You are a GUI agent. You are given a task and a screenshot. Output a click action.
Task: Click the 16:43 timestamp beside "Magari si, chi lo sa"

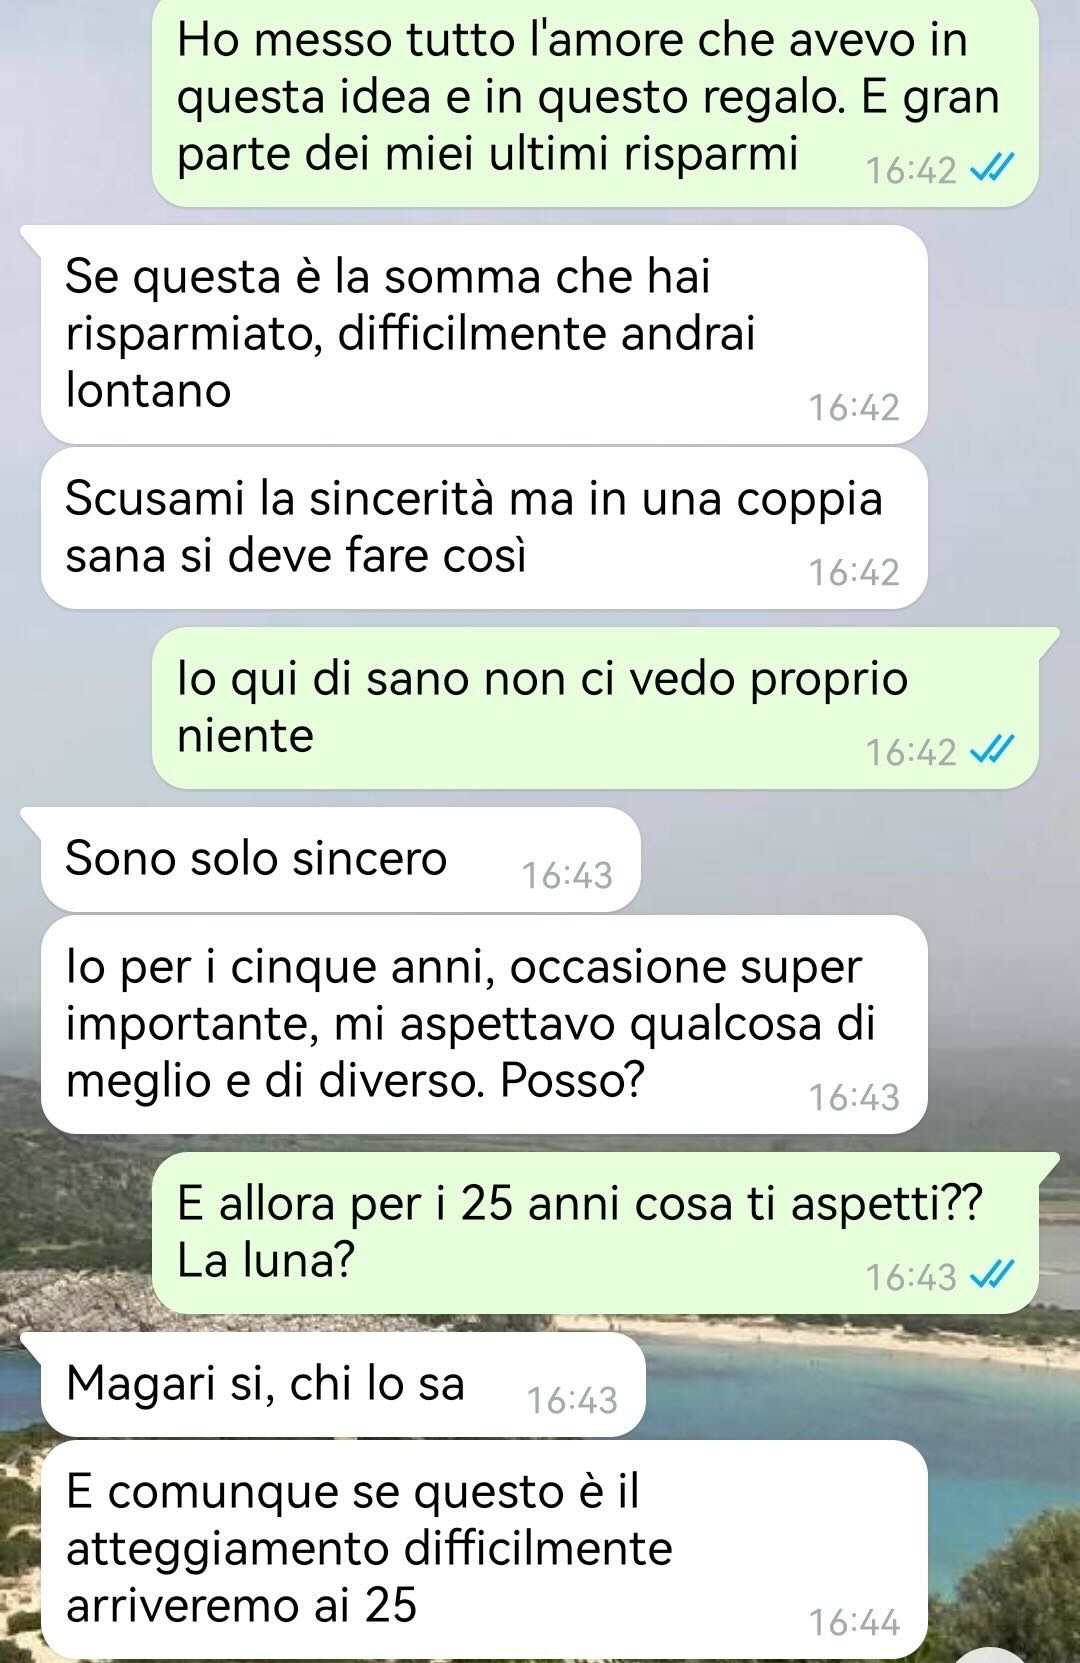tap(572, 1400)
